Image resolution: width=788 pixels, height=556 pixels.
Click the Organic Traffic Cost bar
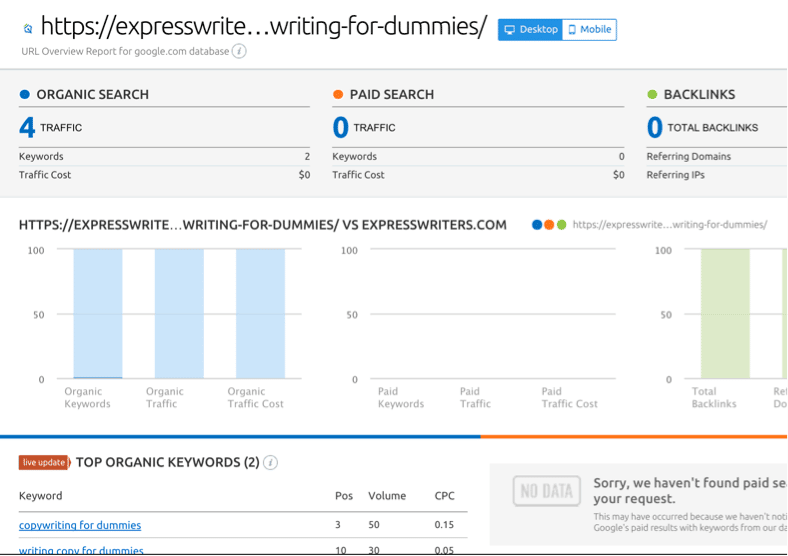click(x=260, y=314)
